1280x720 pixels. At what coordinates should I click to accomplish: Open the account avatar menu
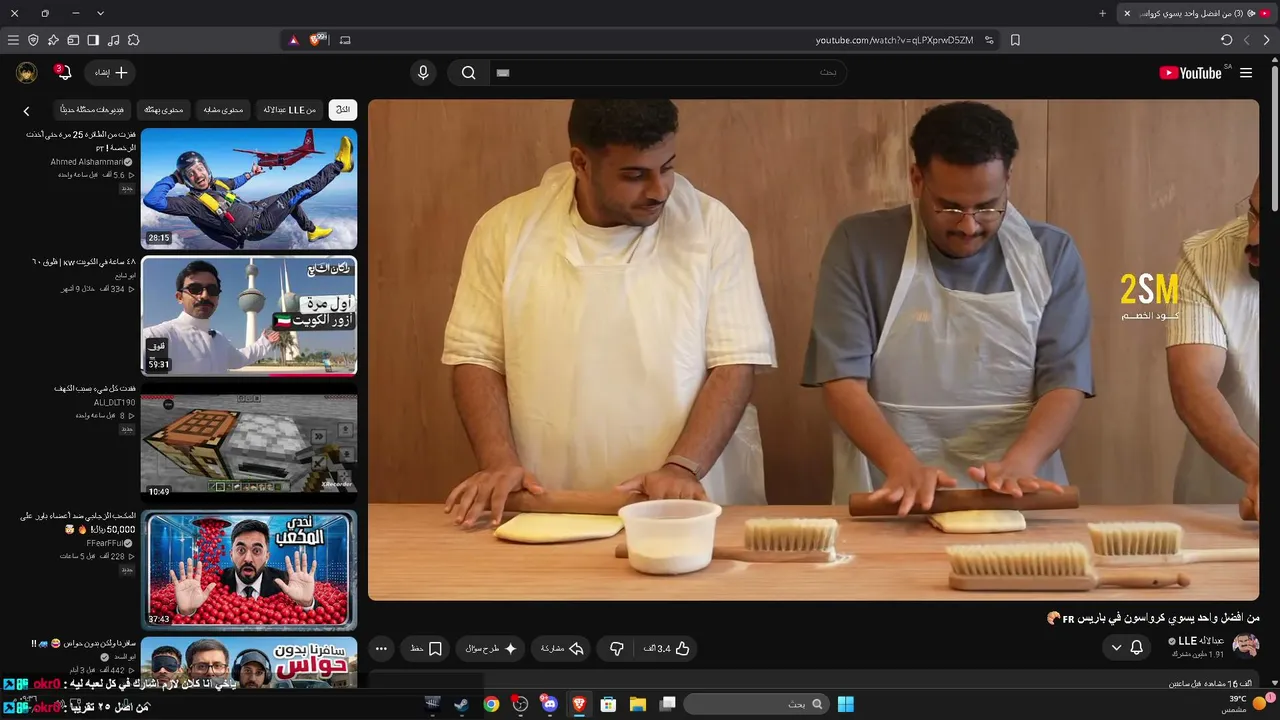tap(27, 73)
